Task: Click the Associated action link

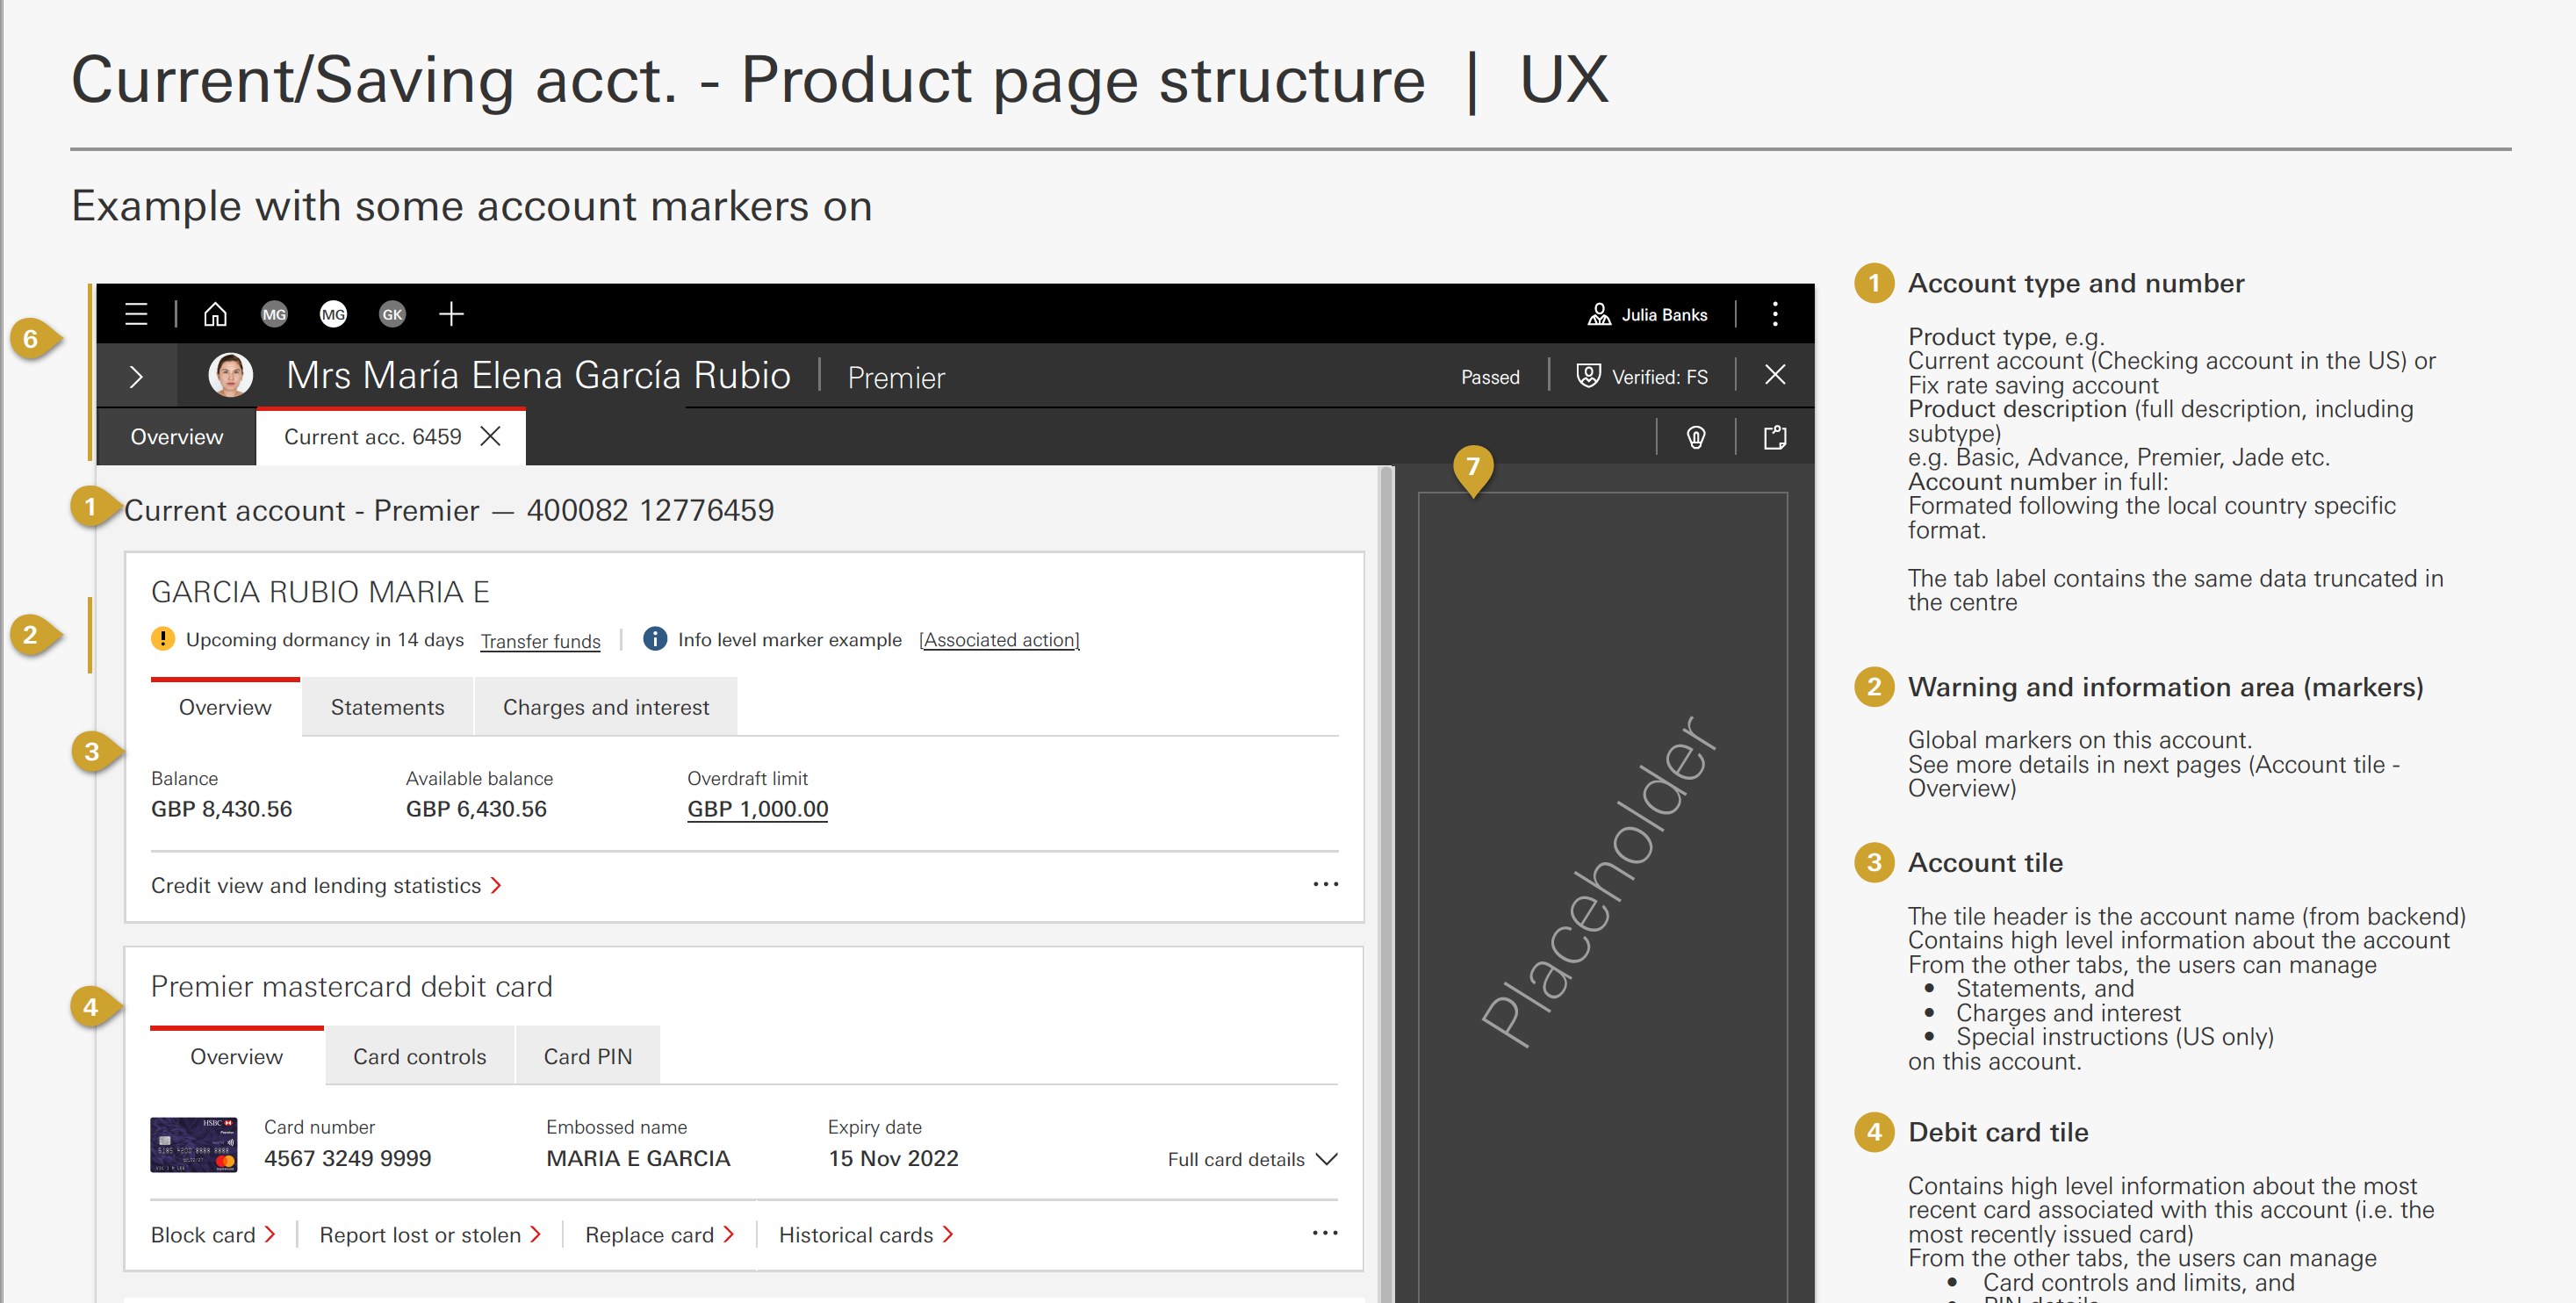Action: [x=999, y=640]
